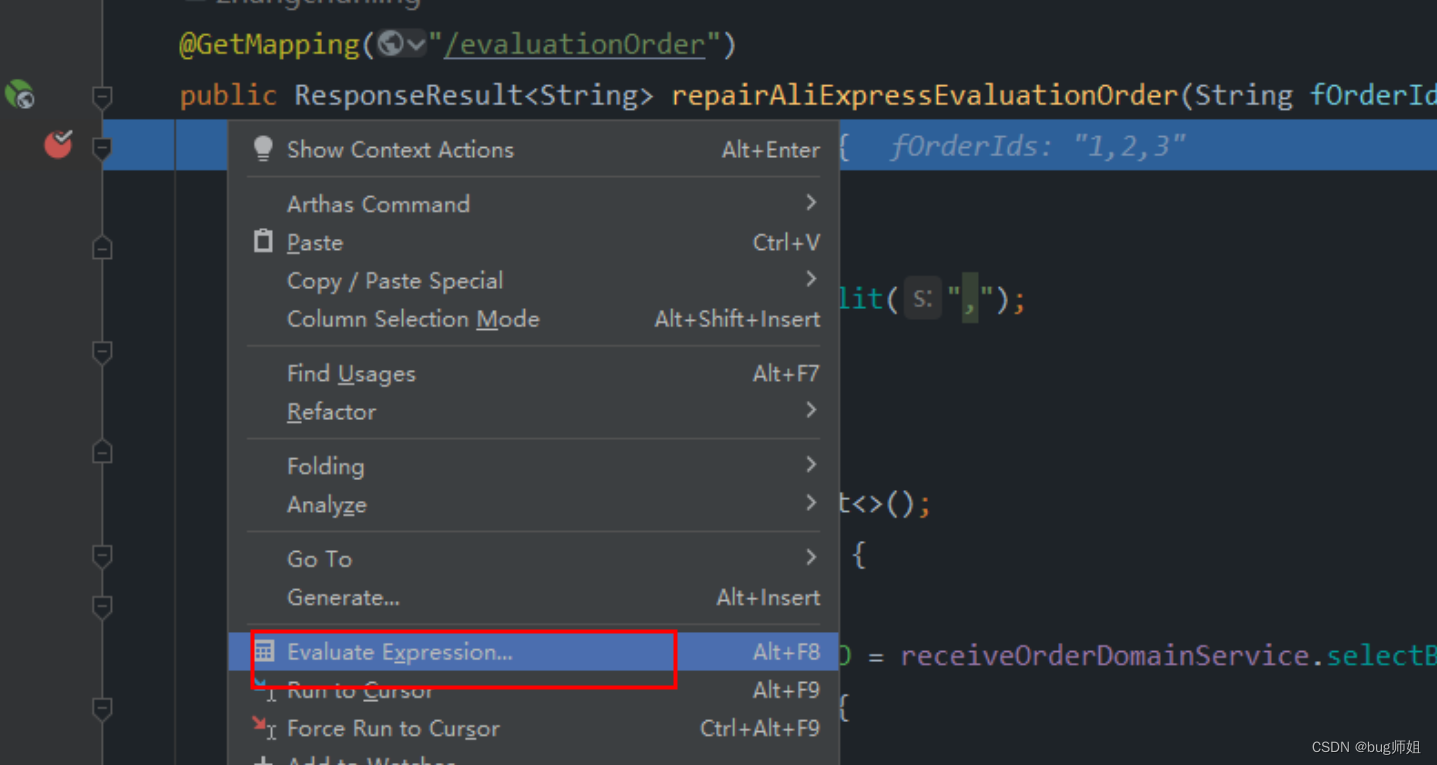The width and height of the screenshot is (1437, 765).
Task: Toggle Column Selection Mode
Action: 413,319
